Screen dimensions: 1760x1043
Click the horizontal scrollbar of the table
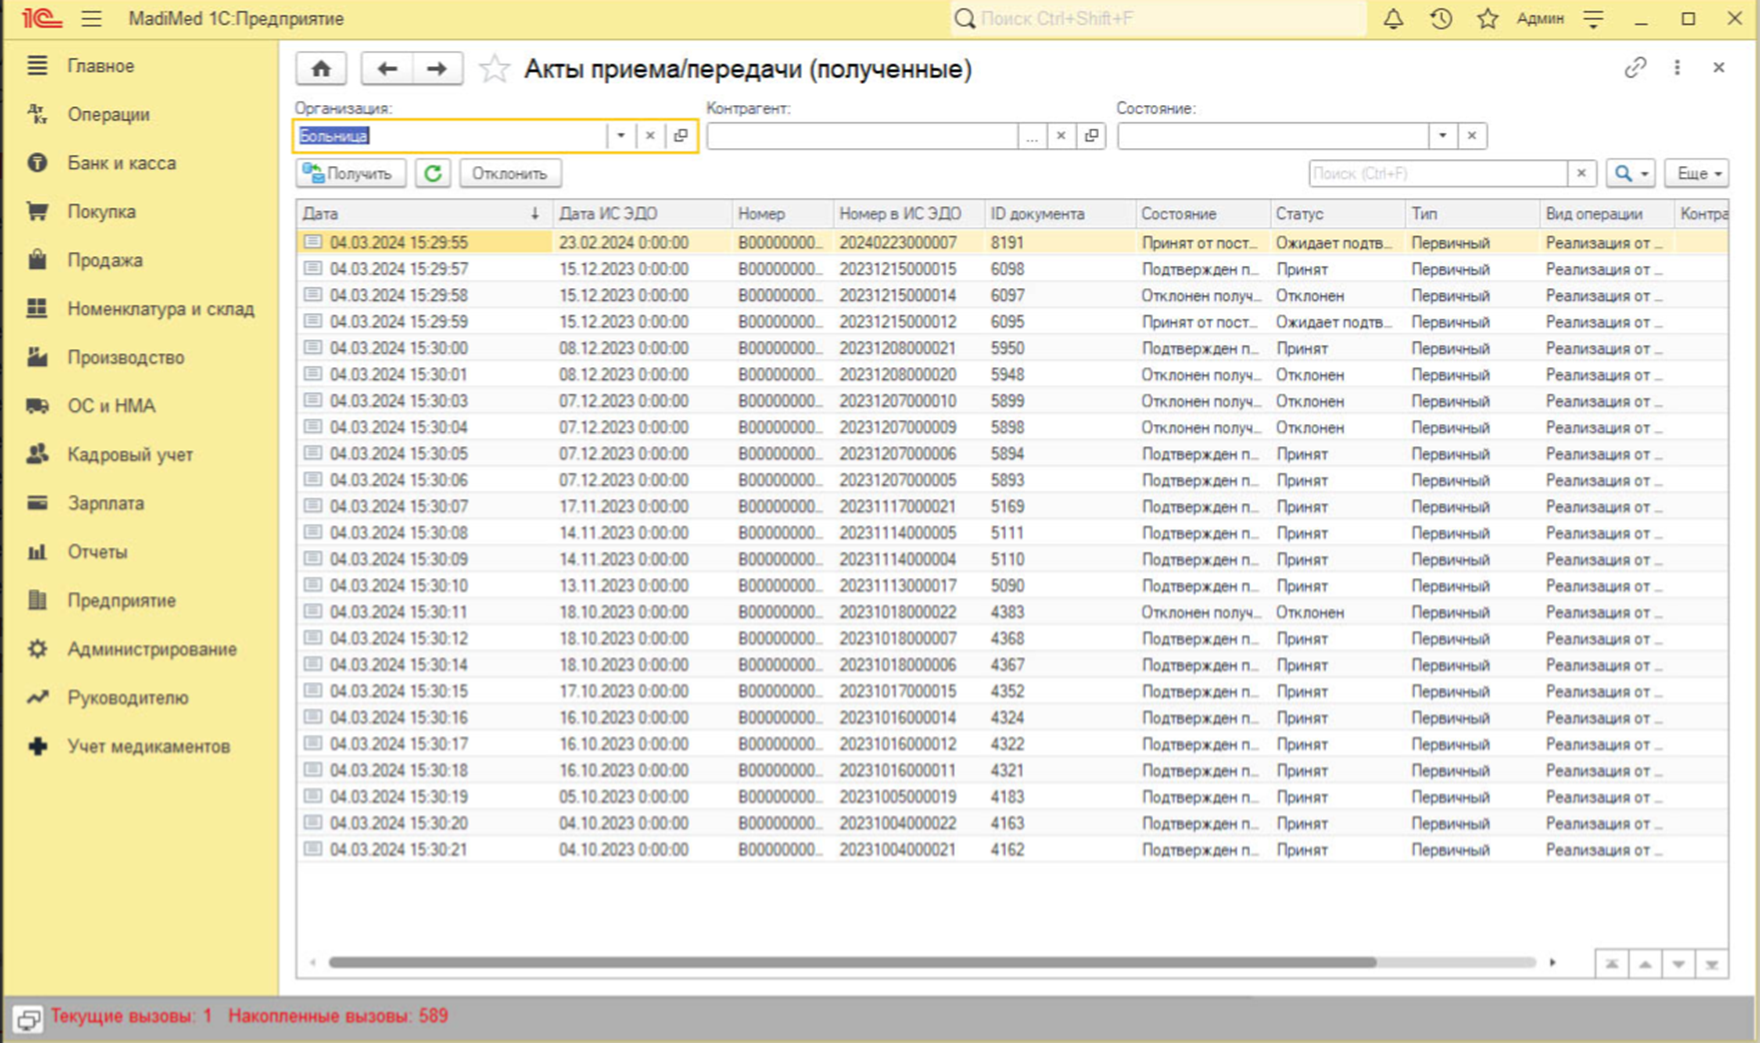(x=852, y=962)
